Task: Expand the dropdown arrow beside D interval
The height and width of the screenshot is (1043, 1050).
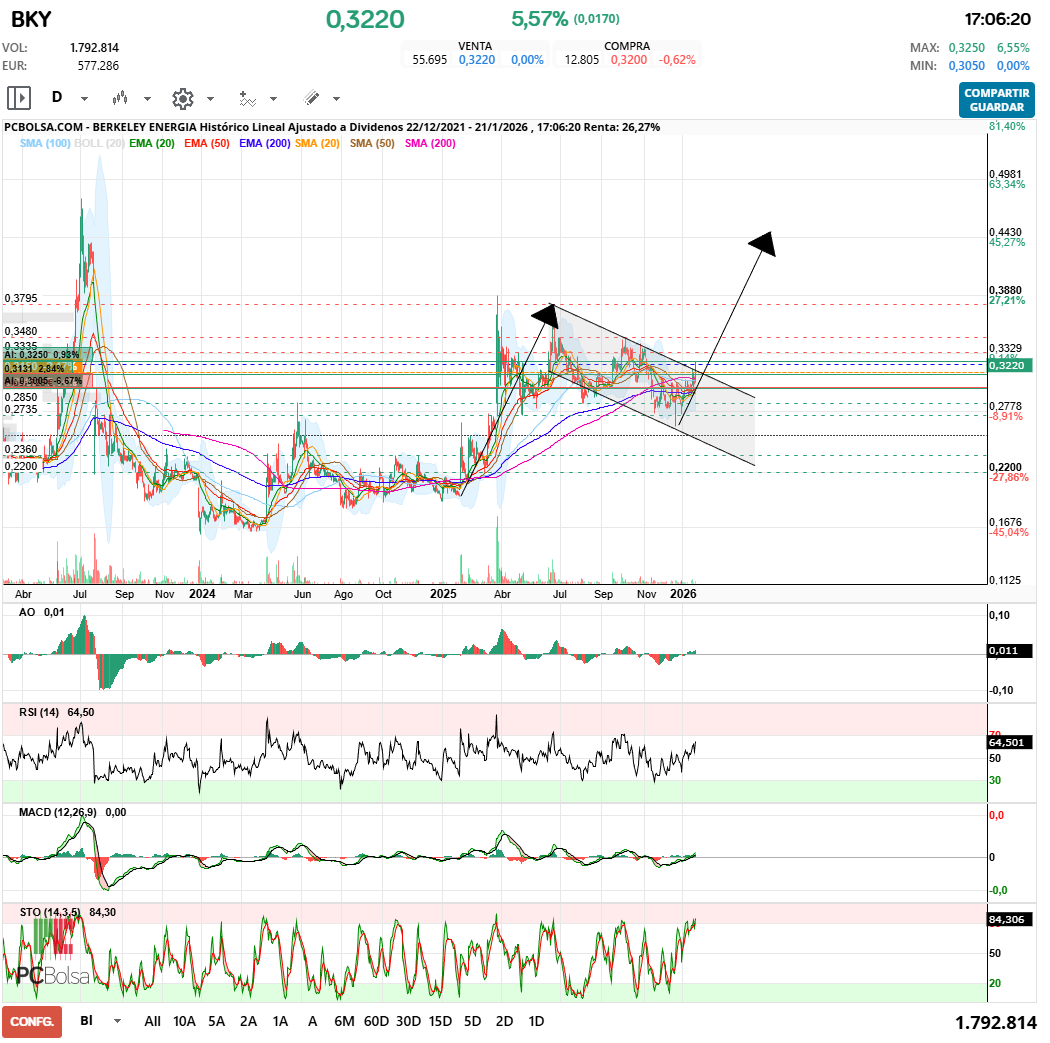Action: pyautogui.click(x=84, y=99)
